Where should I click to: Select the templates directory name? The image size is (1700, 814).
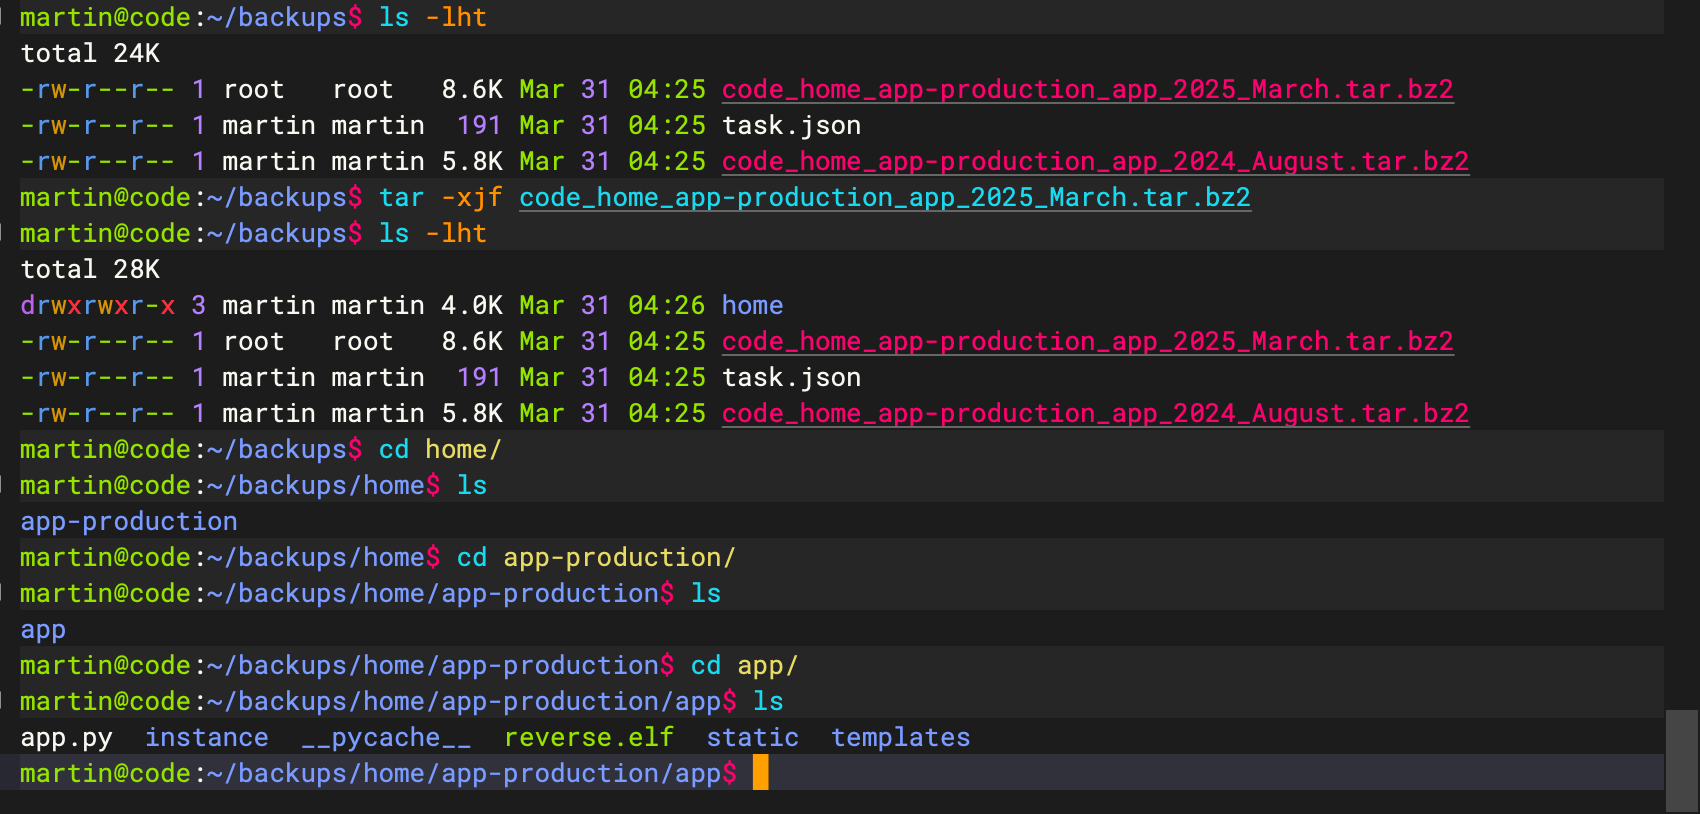pos(900,737)
